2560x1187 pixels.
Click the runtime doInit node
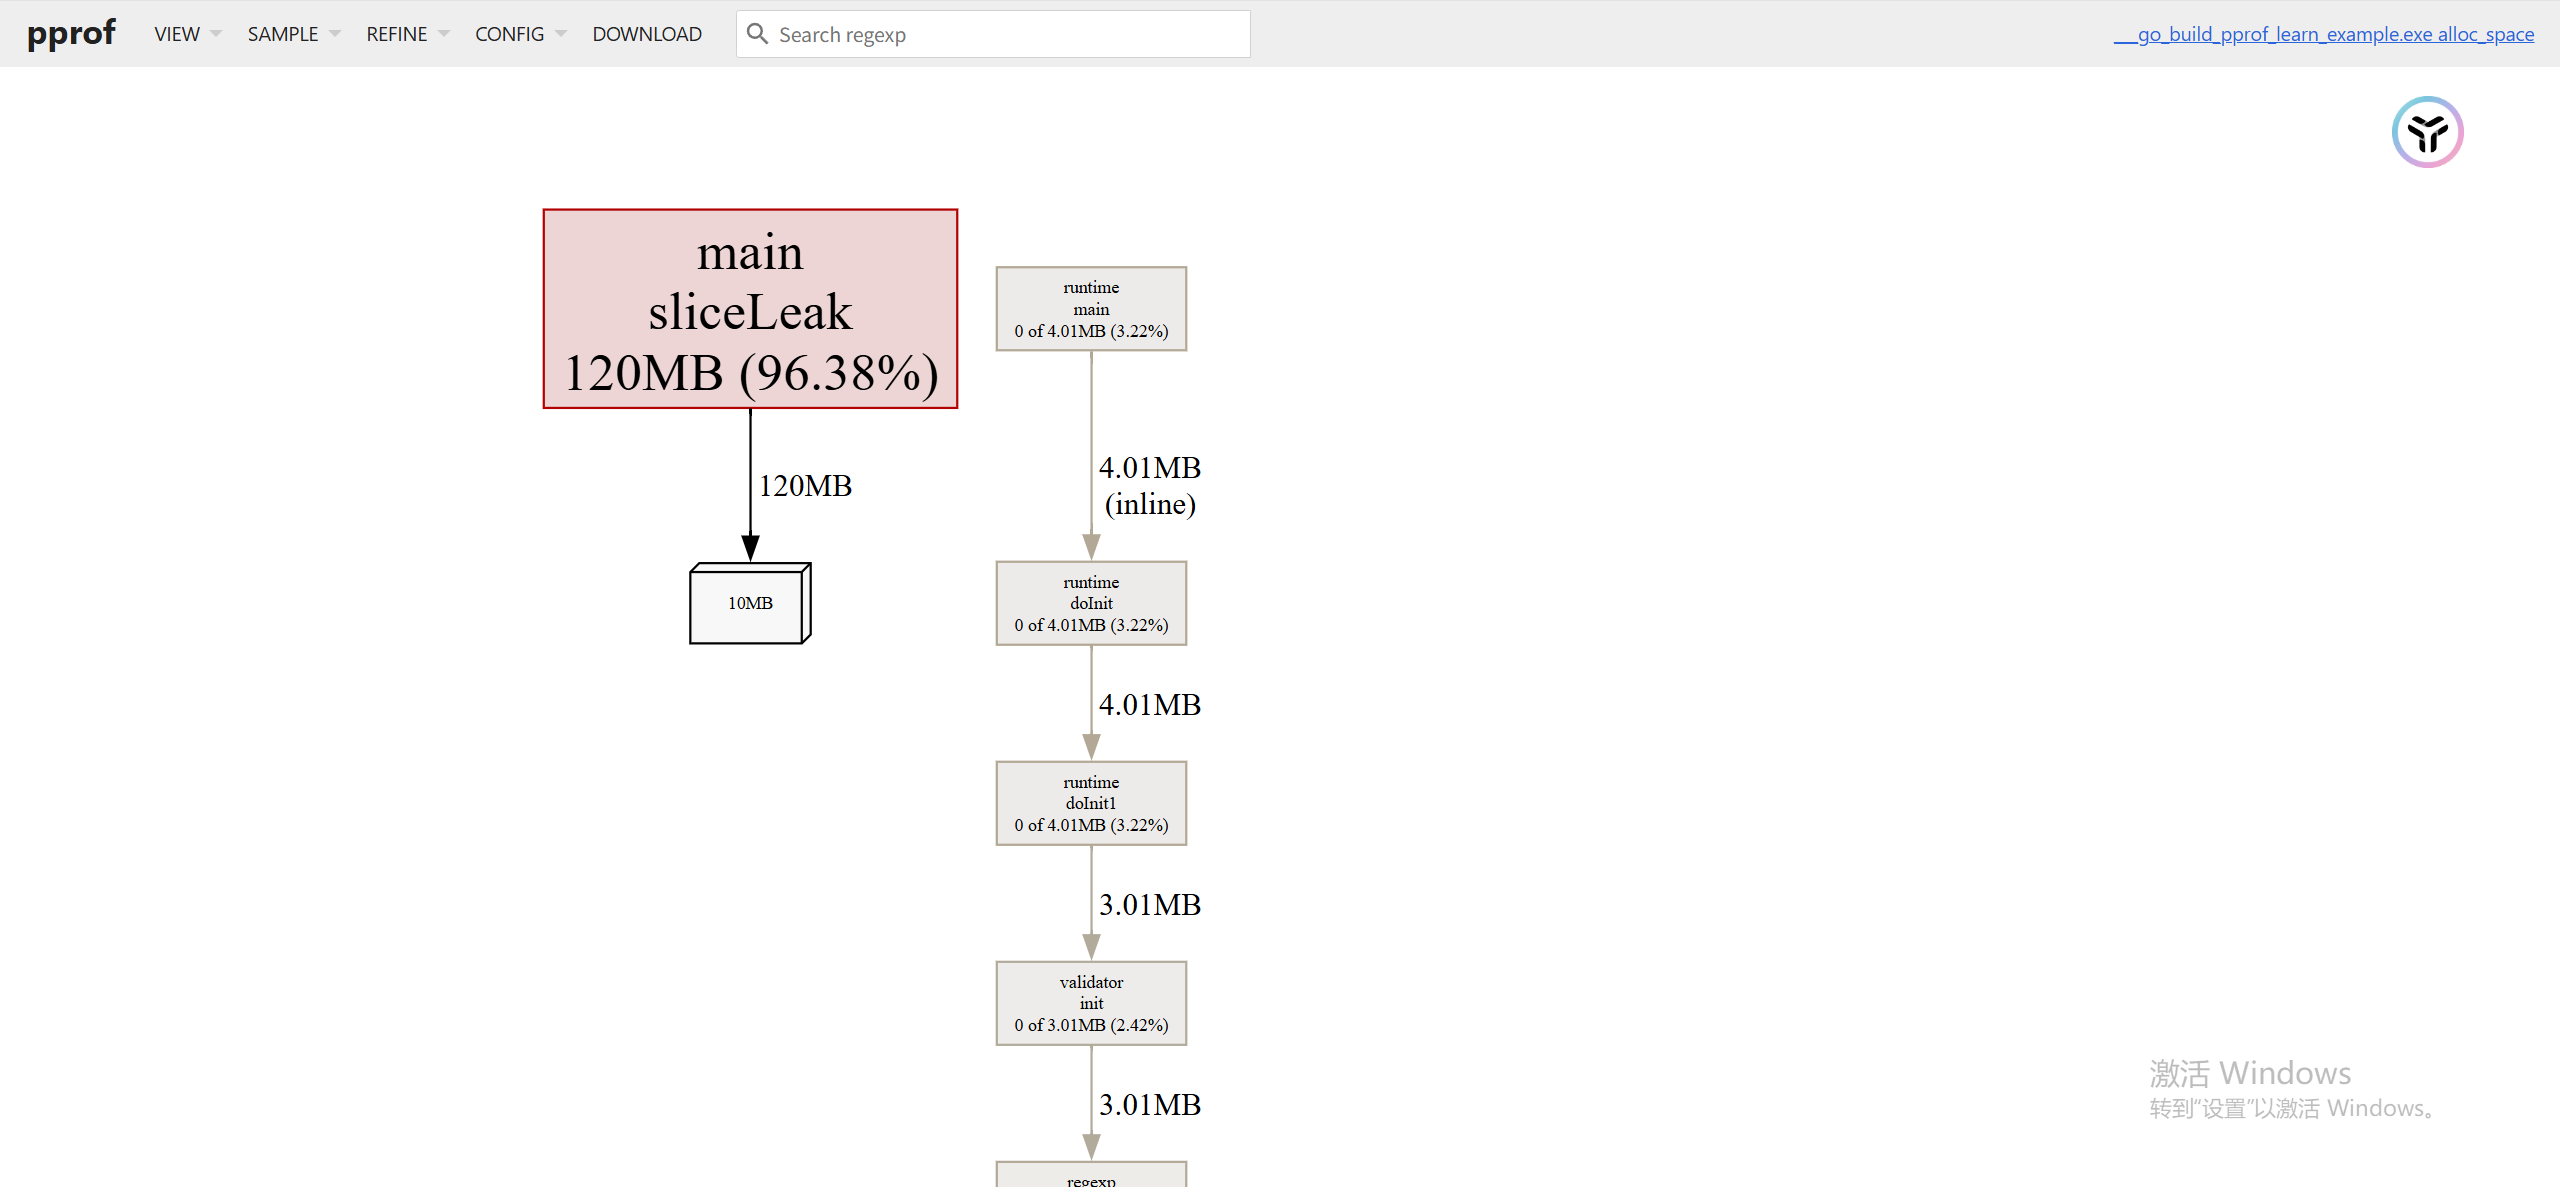(1091, 603)
